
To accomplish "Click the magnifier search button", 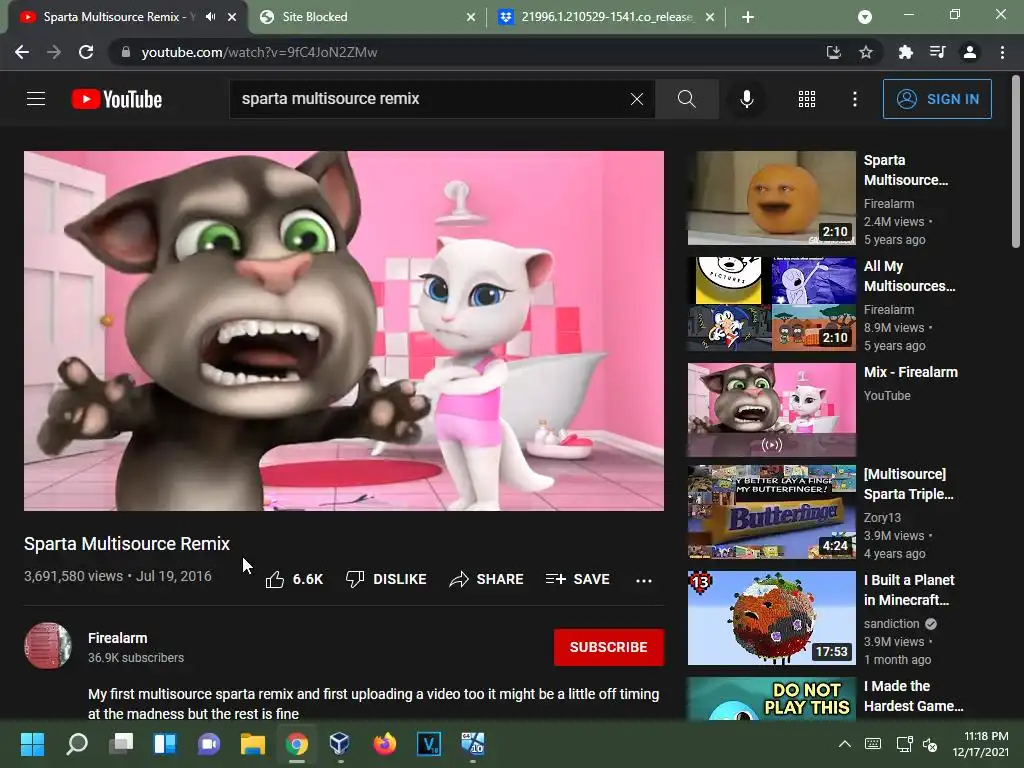I will click(x=686, y=99).
